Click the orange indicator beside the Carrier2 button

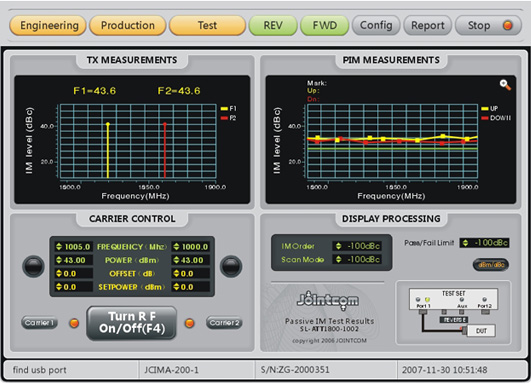pyautogui.click(x=190, y=323)
